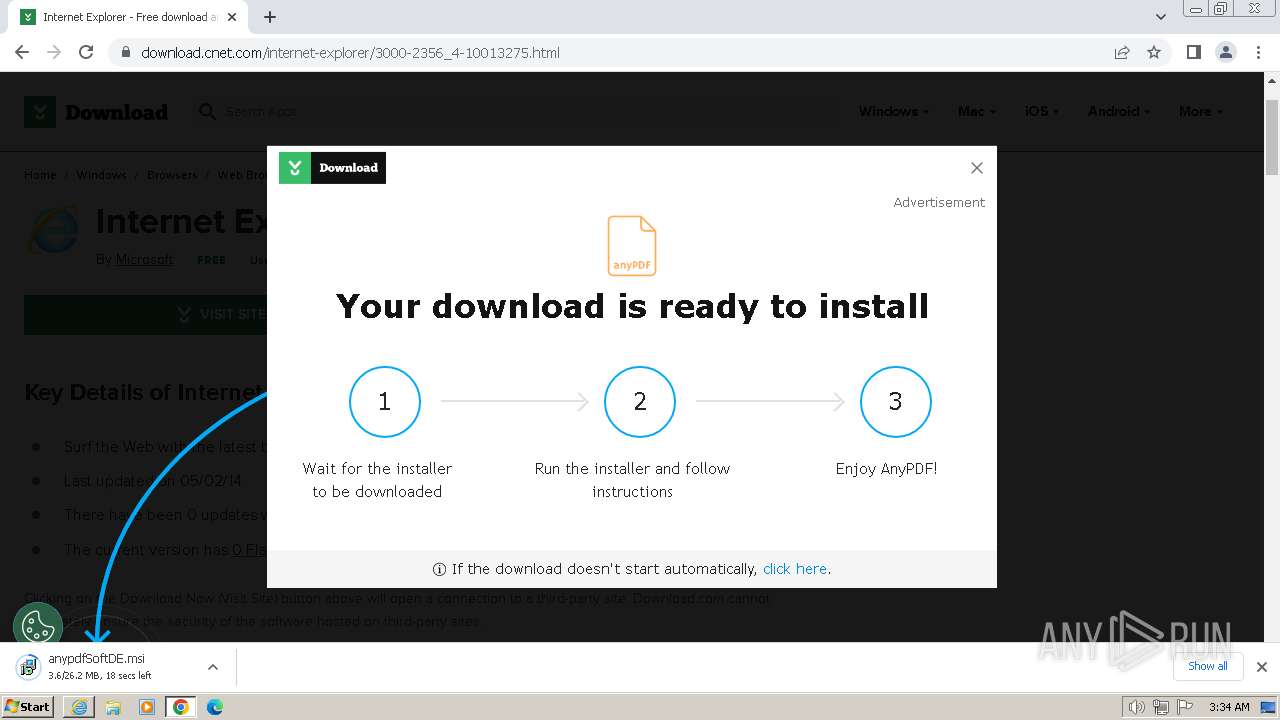Open cookie preferences icon

coord(38,627)
